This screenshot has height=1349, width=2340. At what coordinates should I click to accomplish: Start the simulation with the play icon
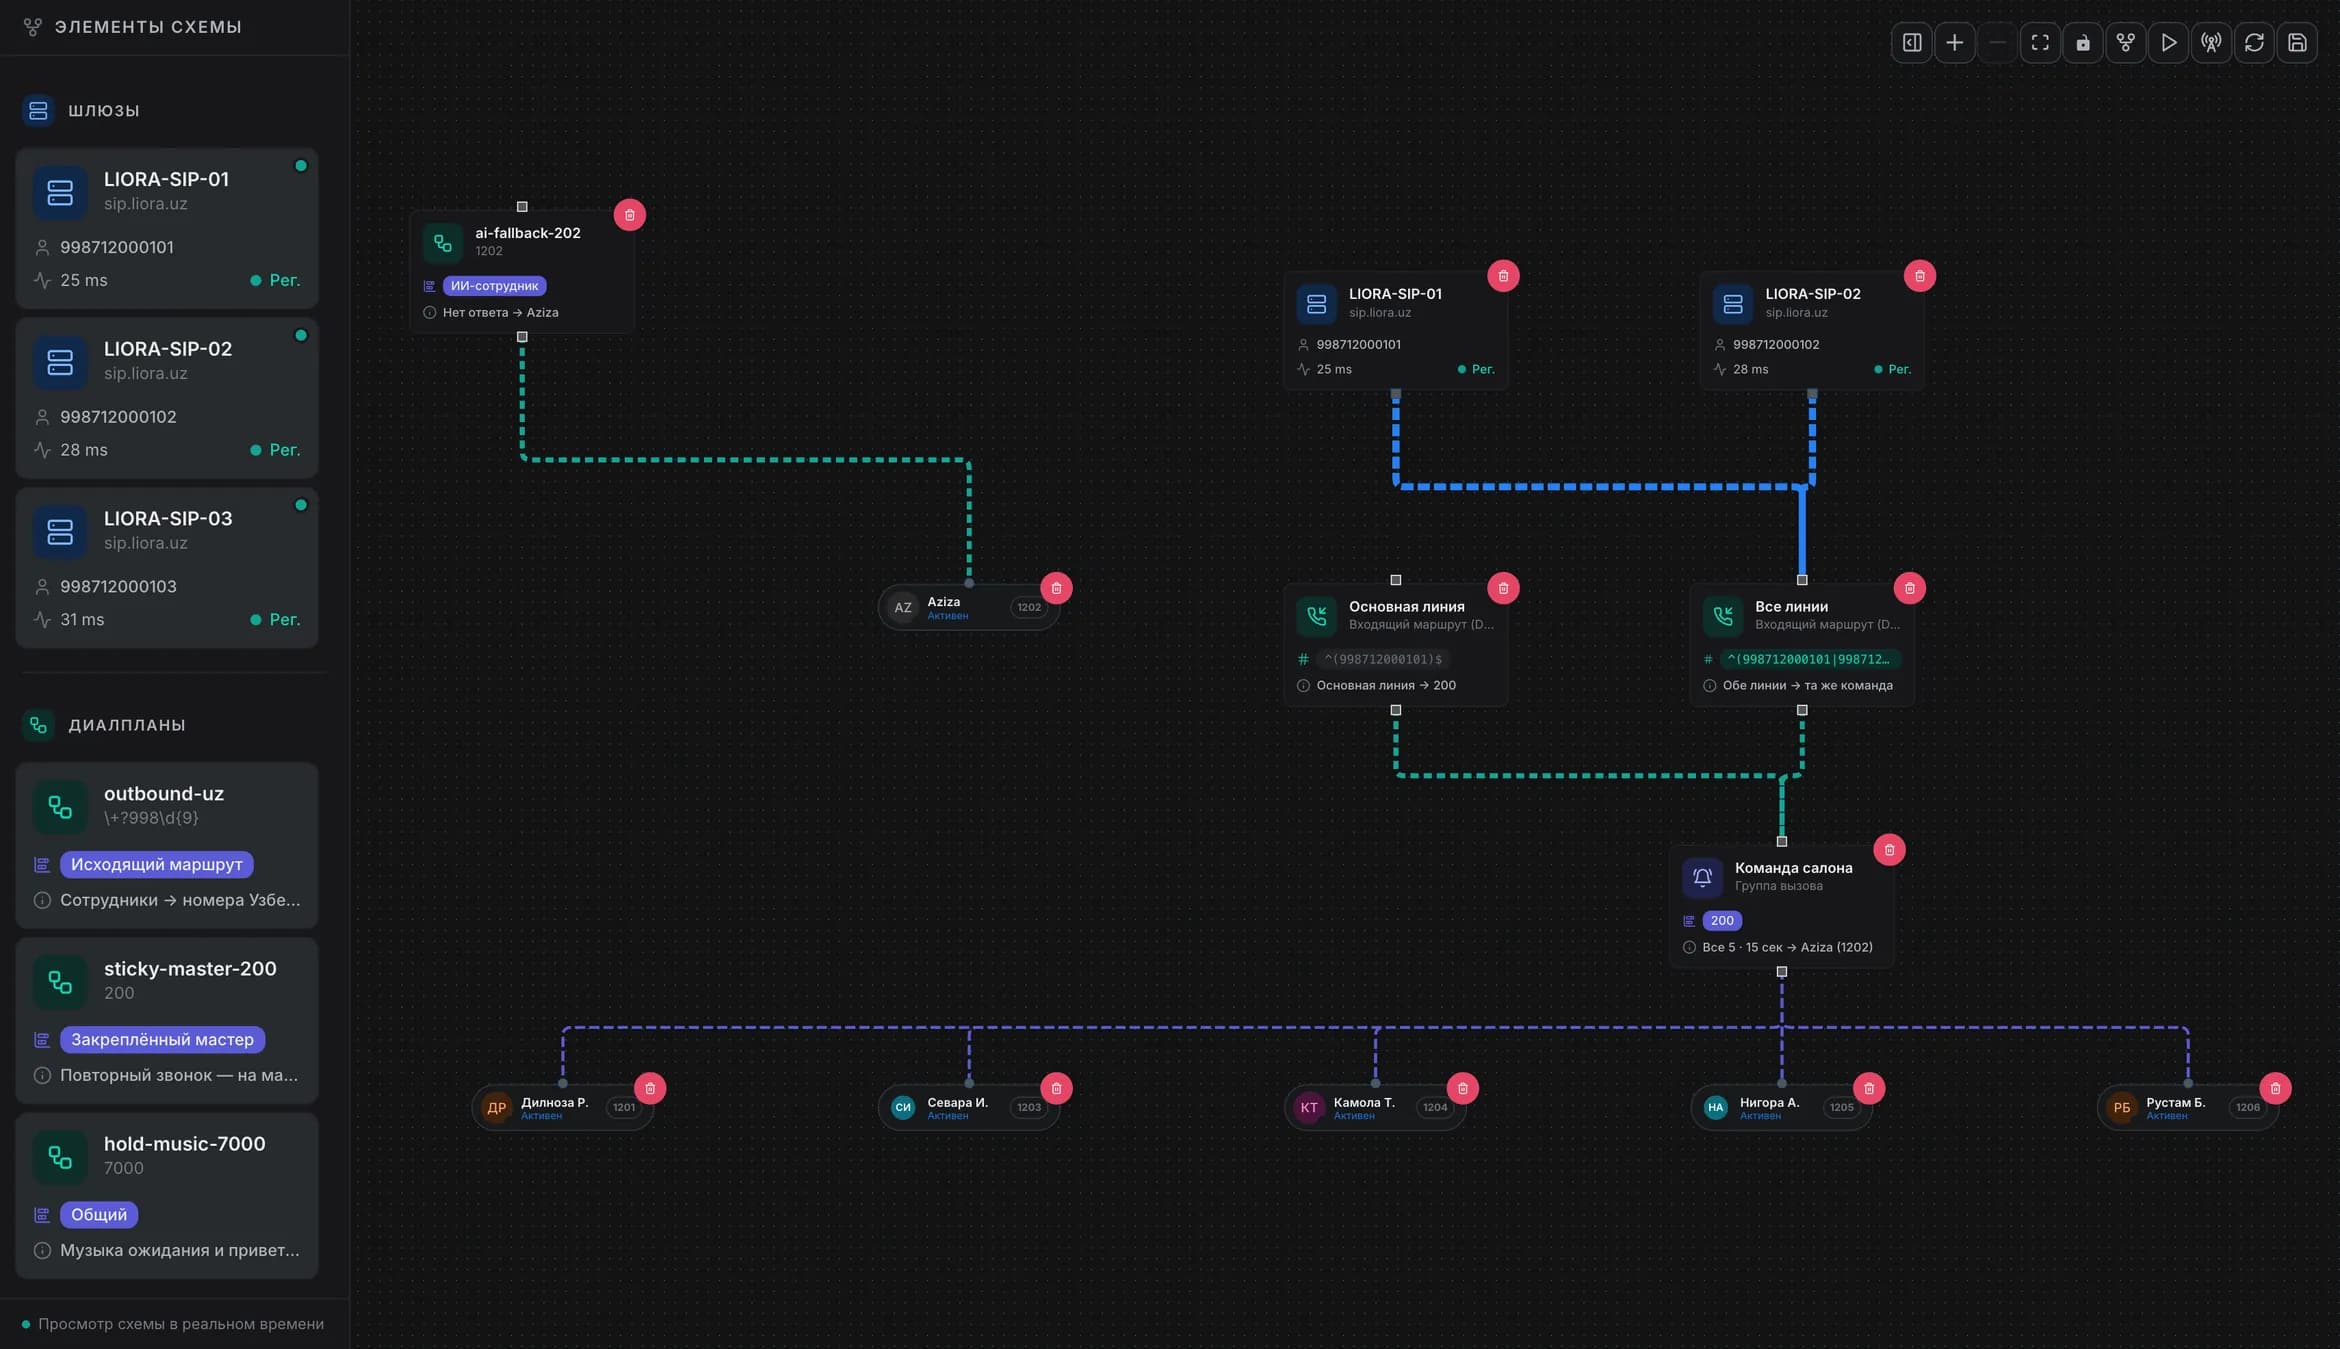click(x=2168, y=42)
